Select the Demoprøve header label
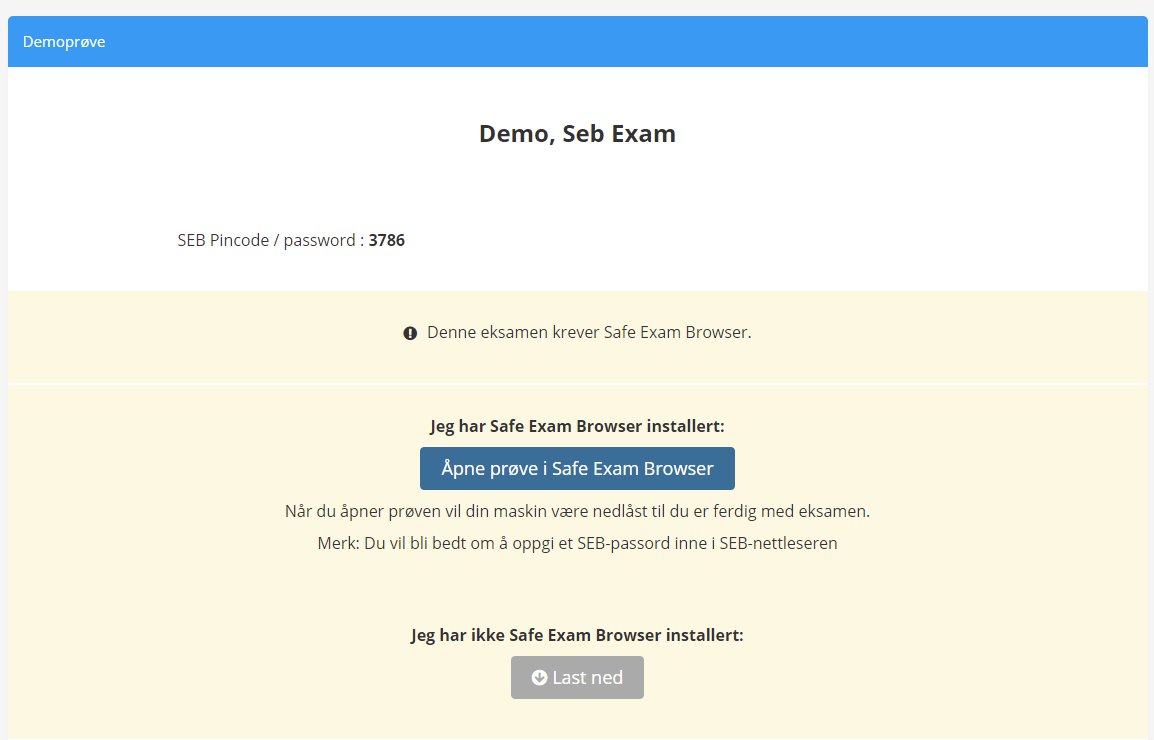 (x=64, y=42)
